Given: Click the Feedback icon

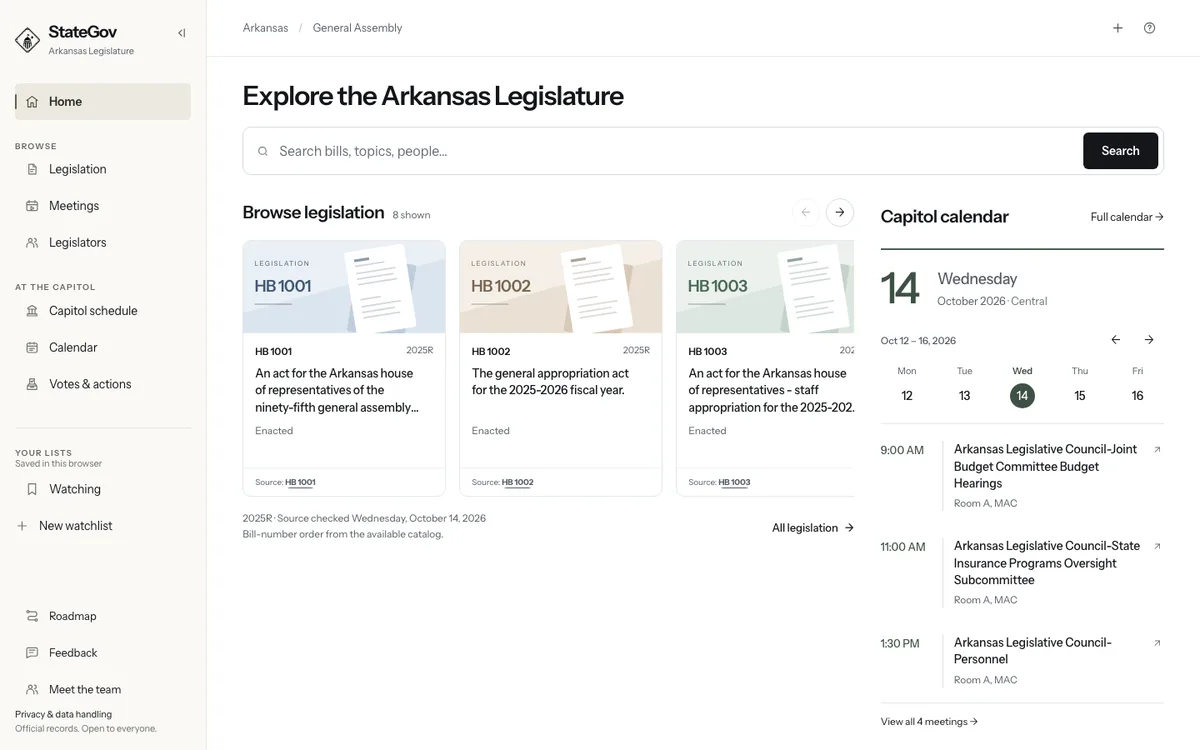Looking at the screenshot, I should 32,653.
